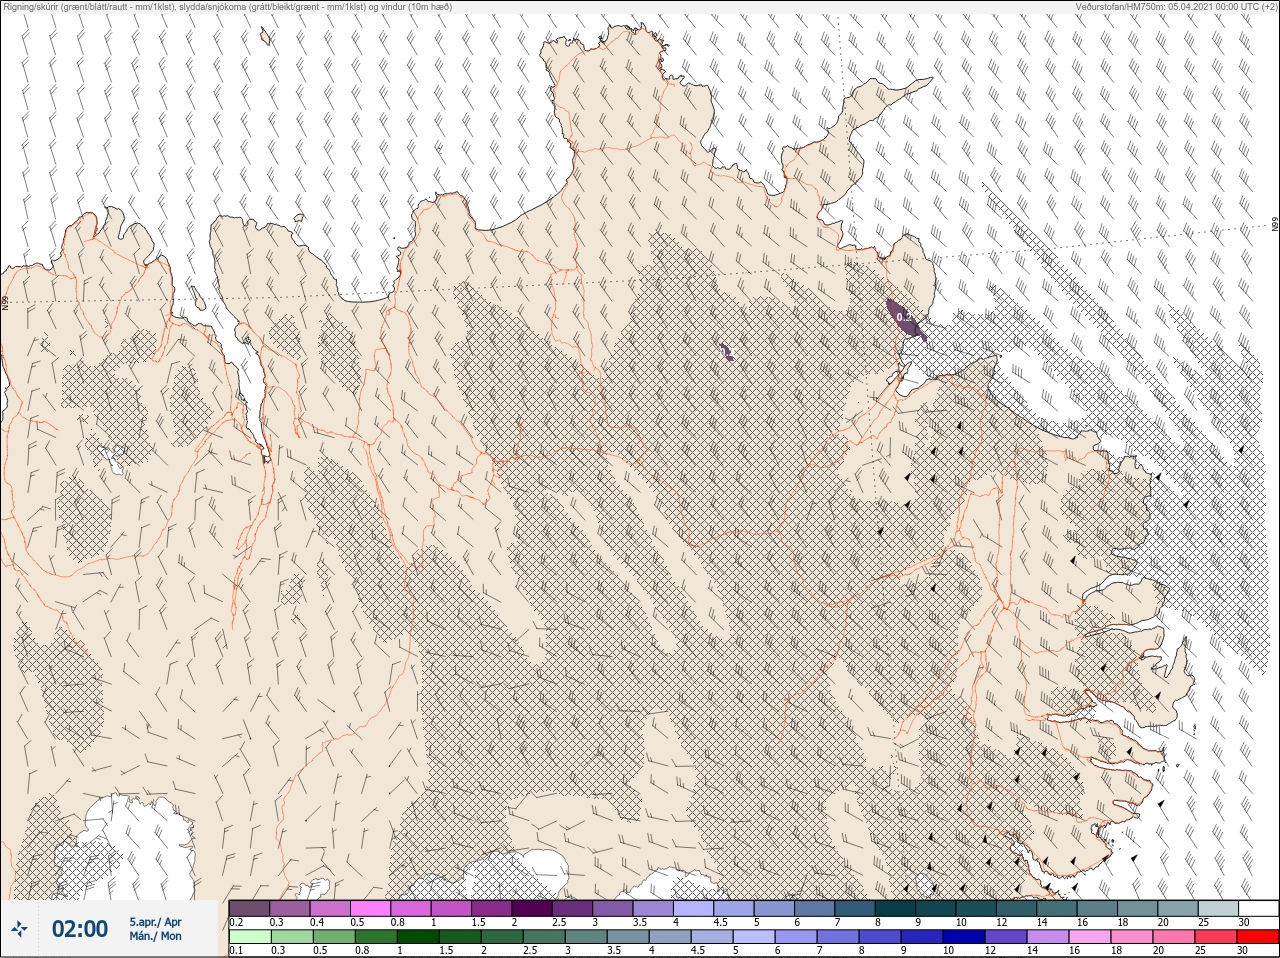Click the N99 label on the map's left edge
The height and width of the screenshot is (958, 1280).
pyautogui.click(x=5, y=302)
